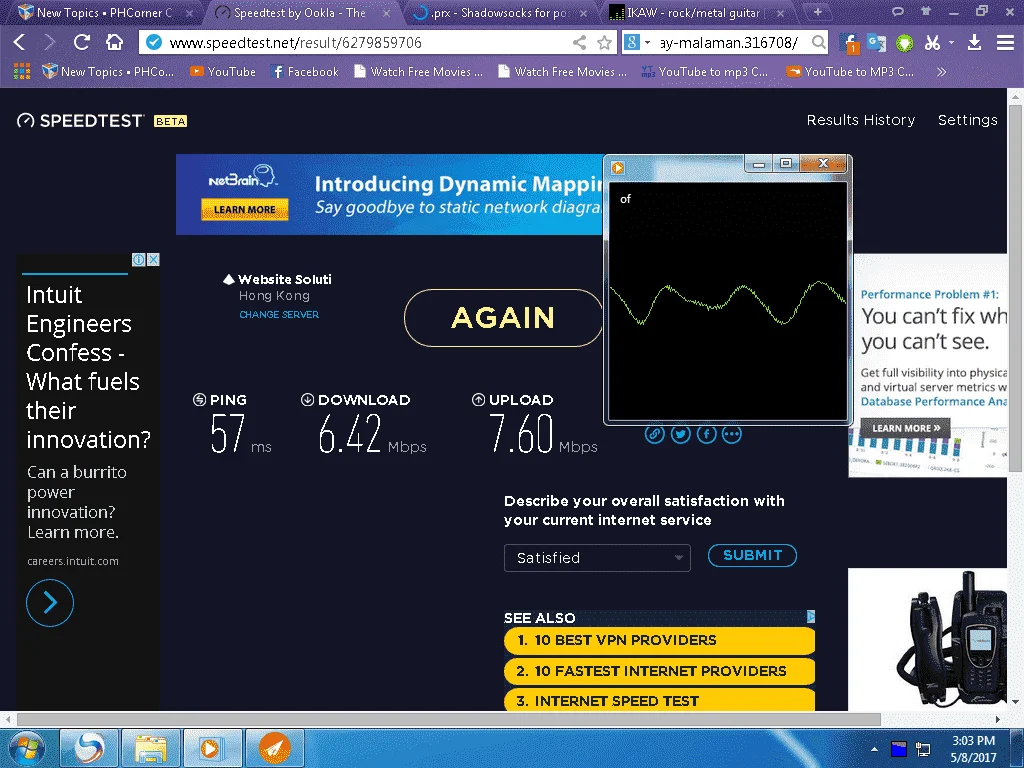
Task: Switch to Speedtest by Ookla tab
Action: tap(302, 12)
